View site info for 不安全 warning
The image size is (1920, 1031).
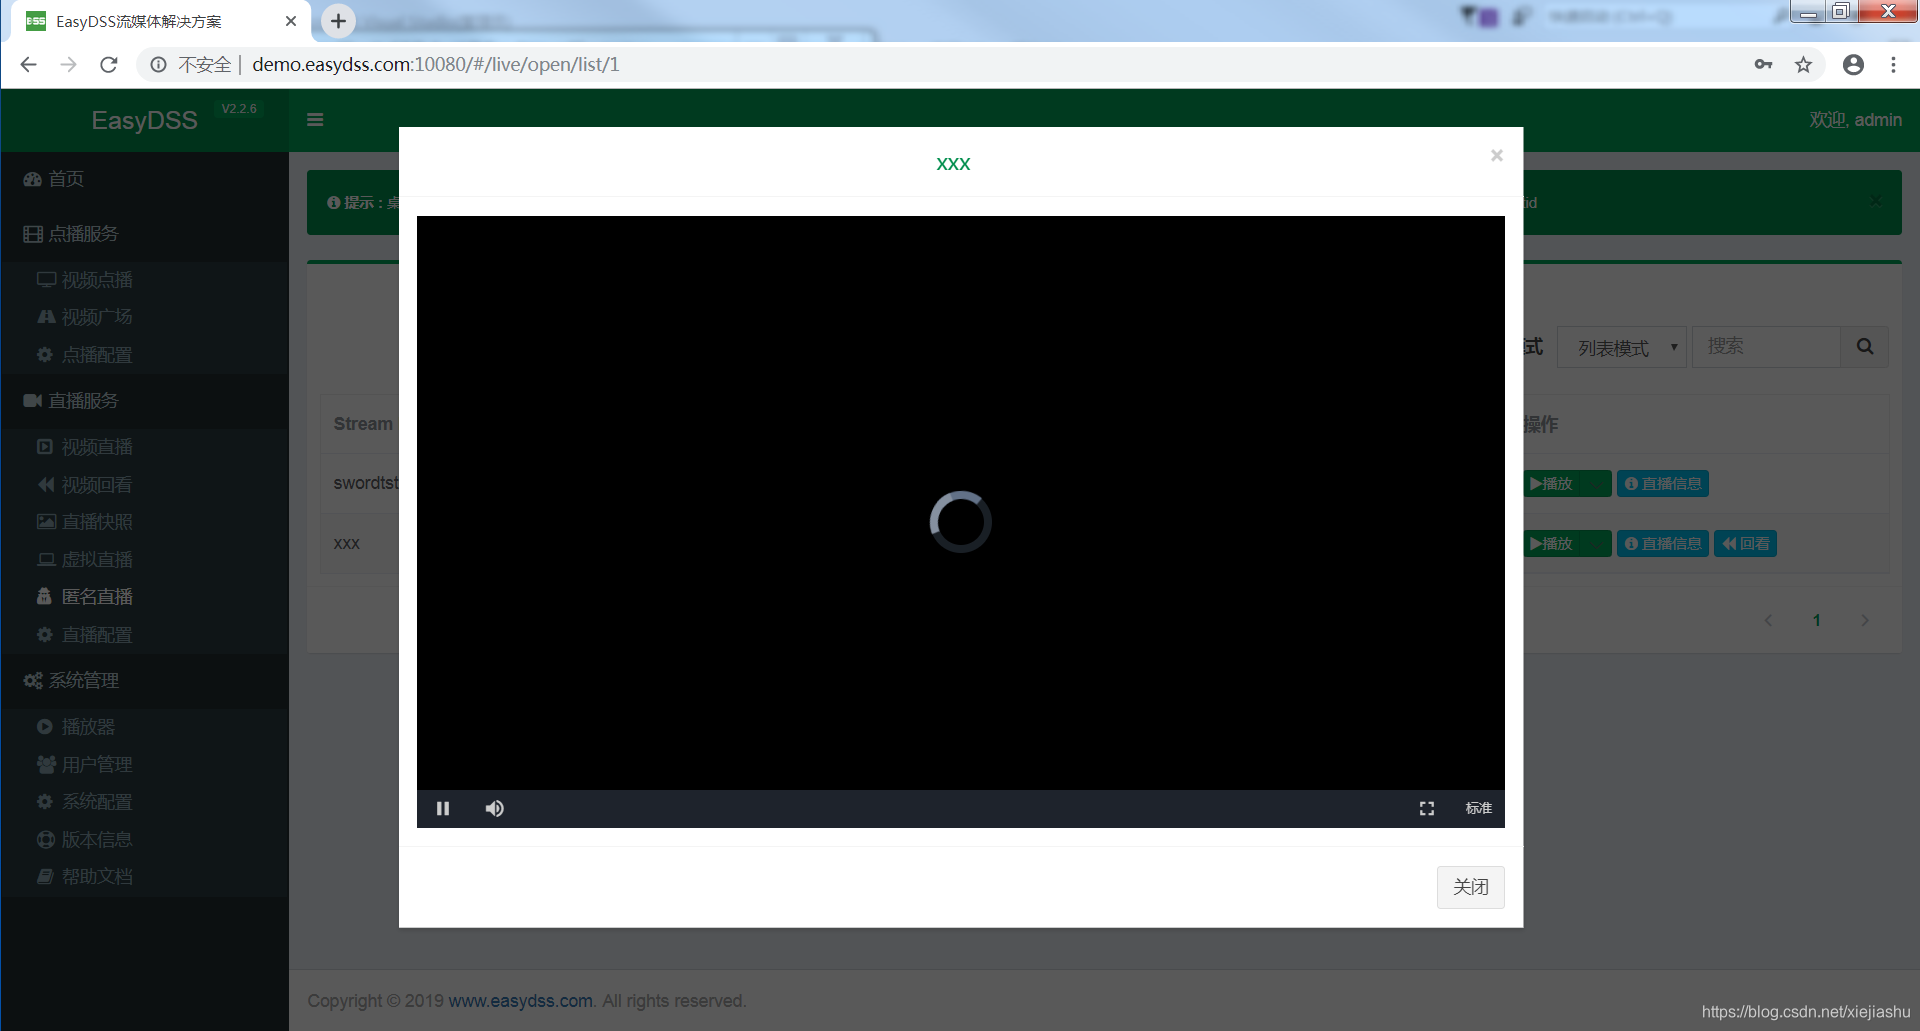(191, 65)
